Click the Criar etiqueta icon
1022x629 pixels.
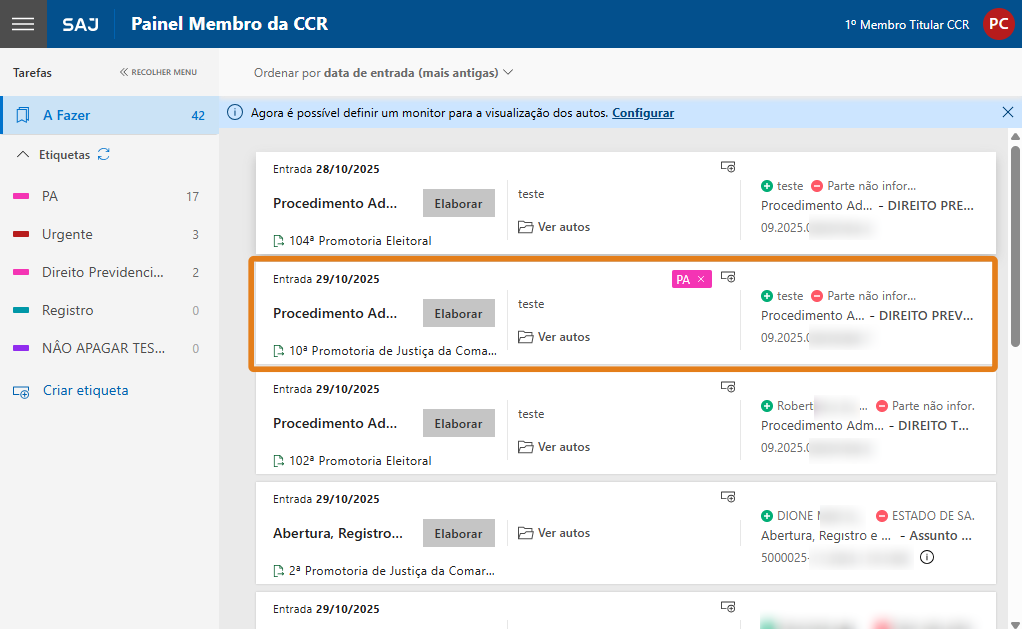point(21,391)
